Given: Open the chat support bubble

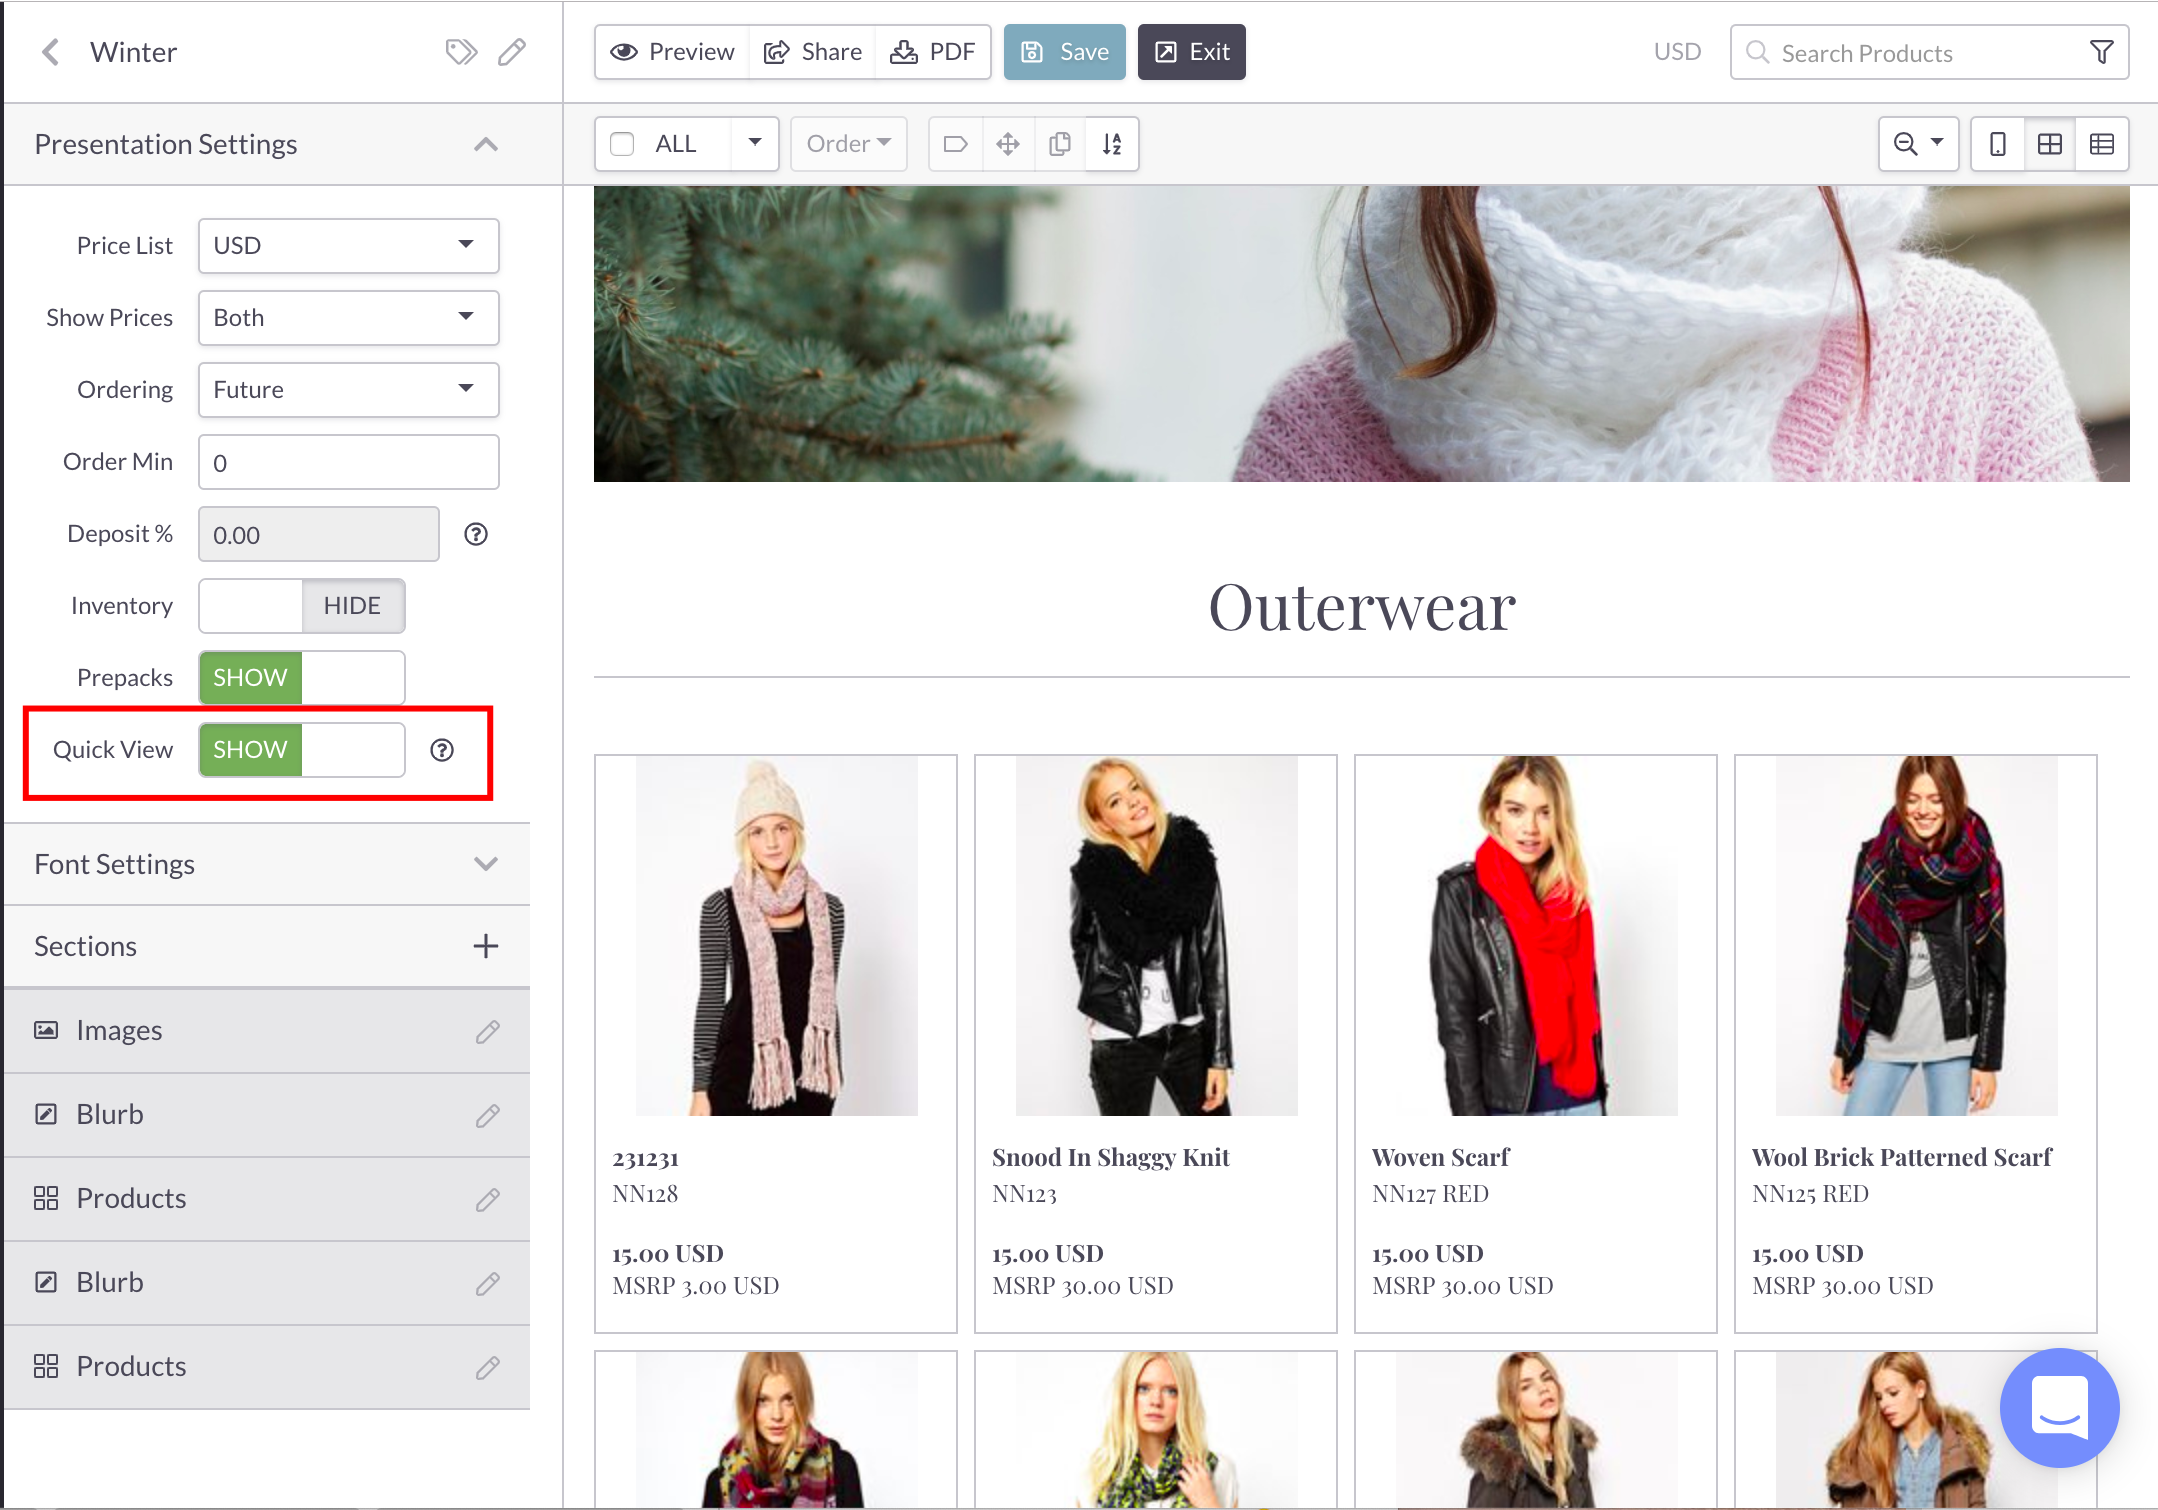Looking at the screenshot, I should (x=2059, y=1407).
